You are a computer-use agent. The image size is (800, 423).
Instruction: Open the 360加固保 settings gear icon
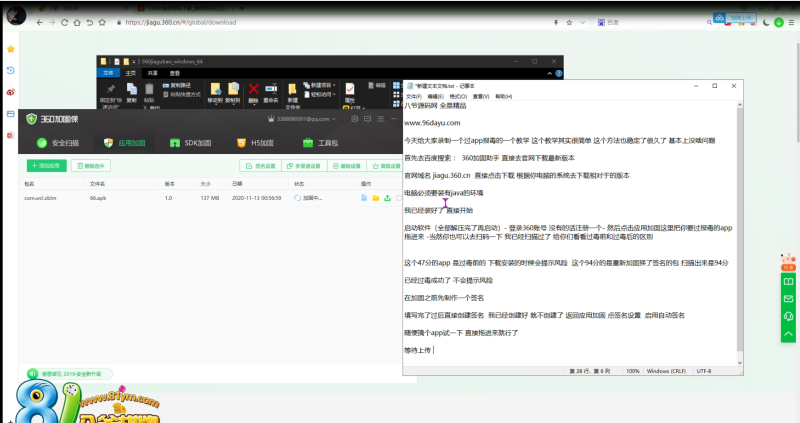pos(355,119)
